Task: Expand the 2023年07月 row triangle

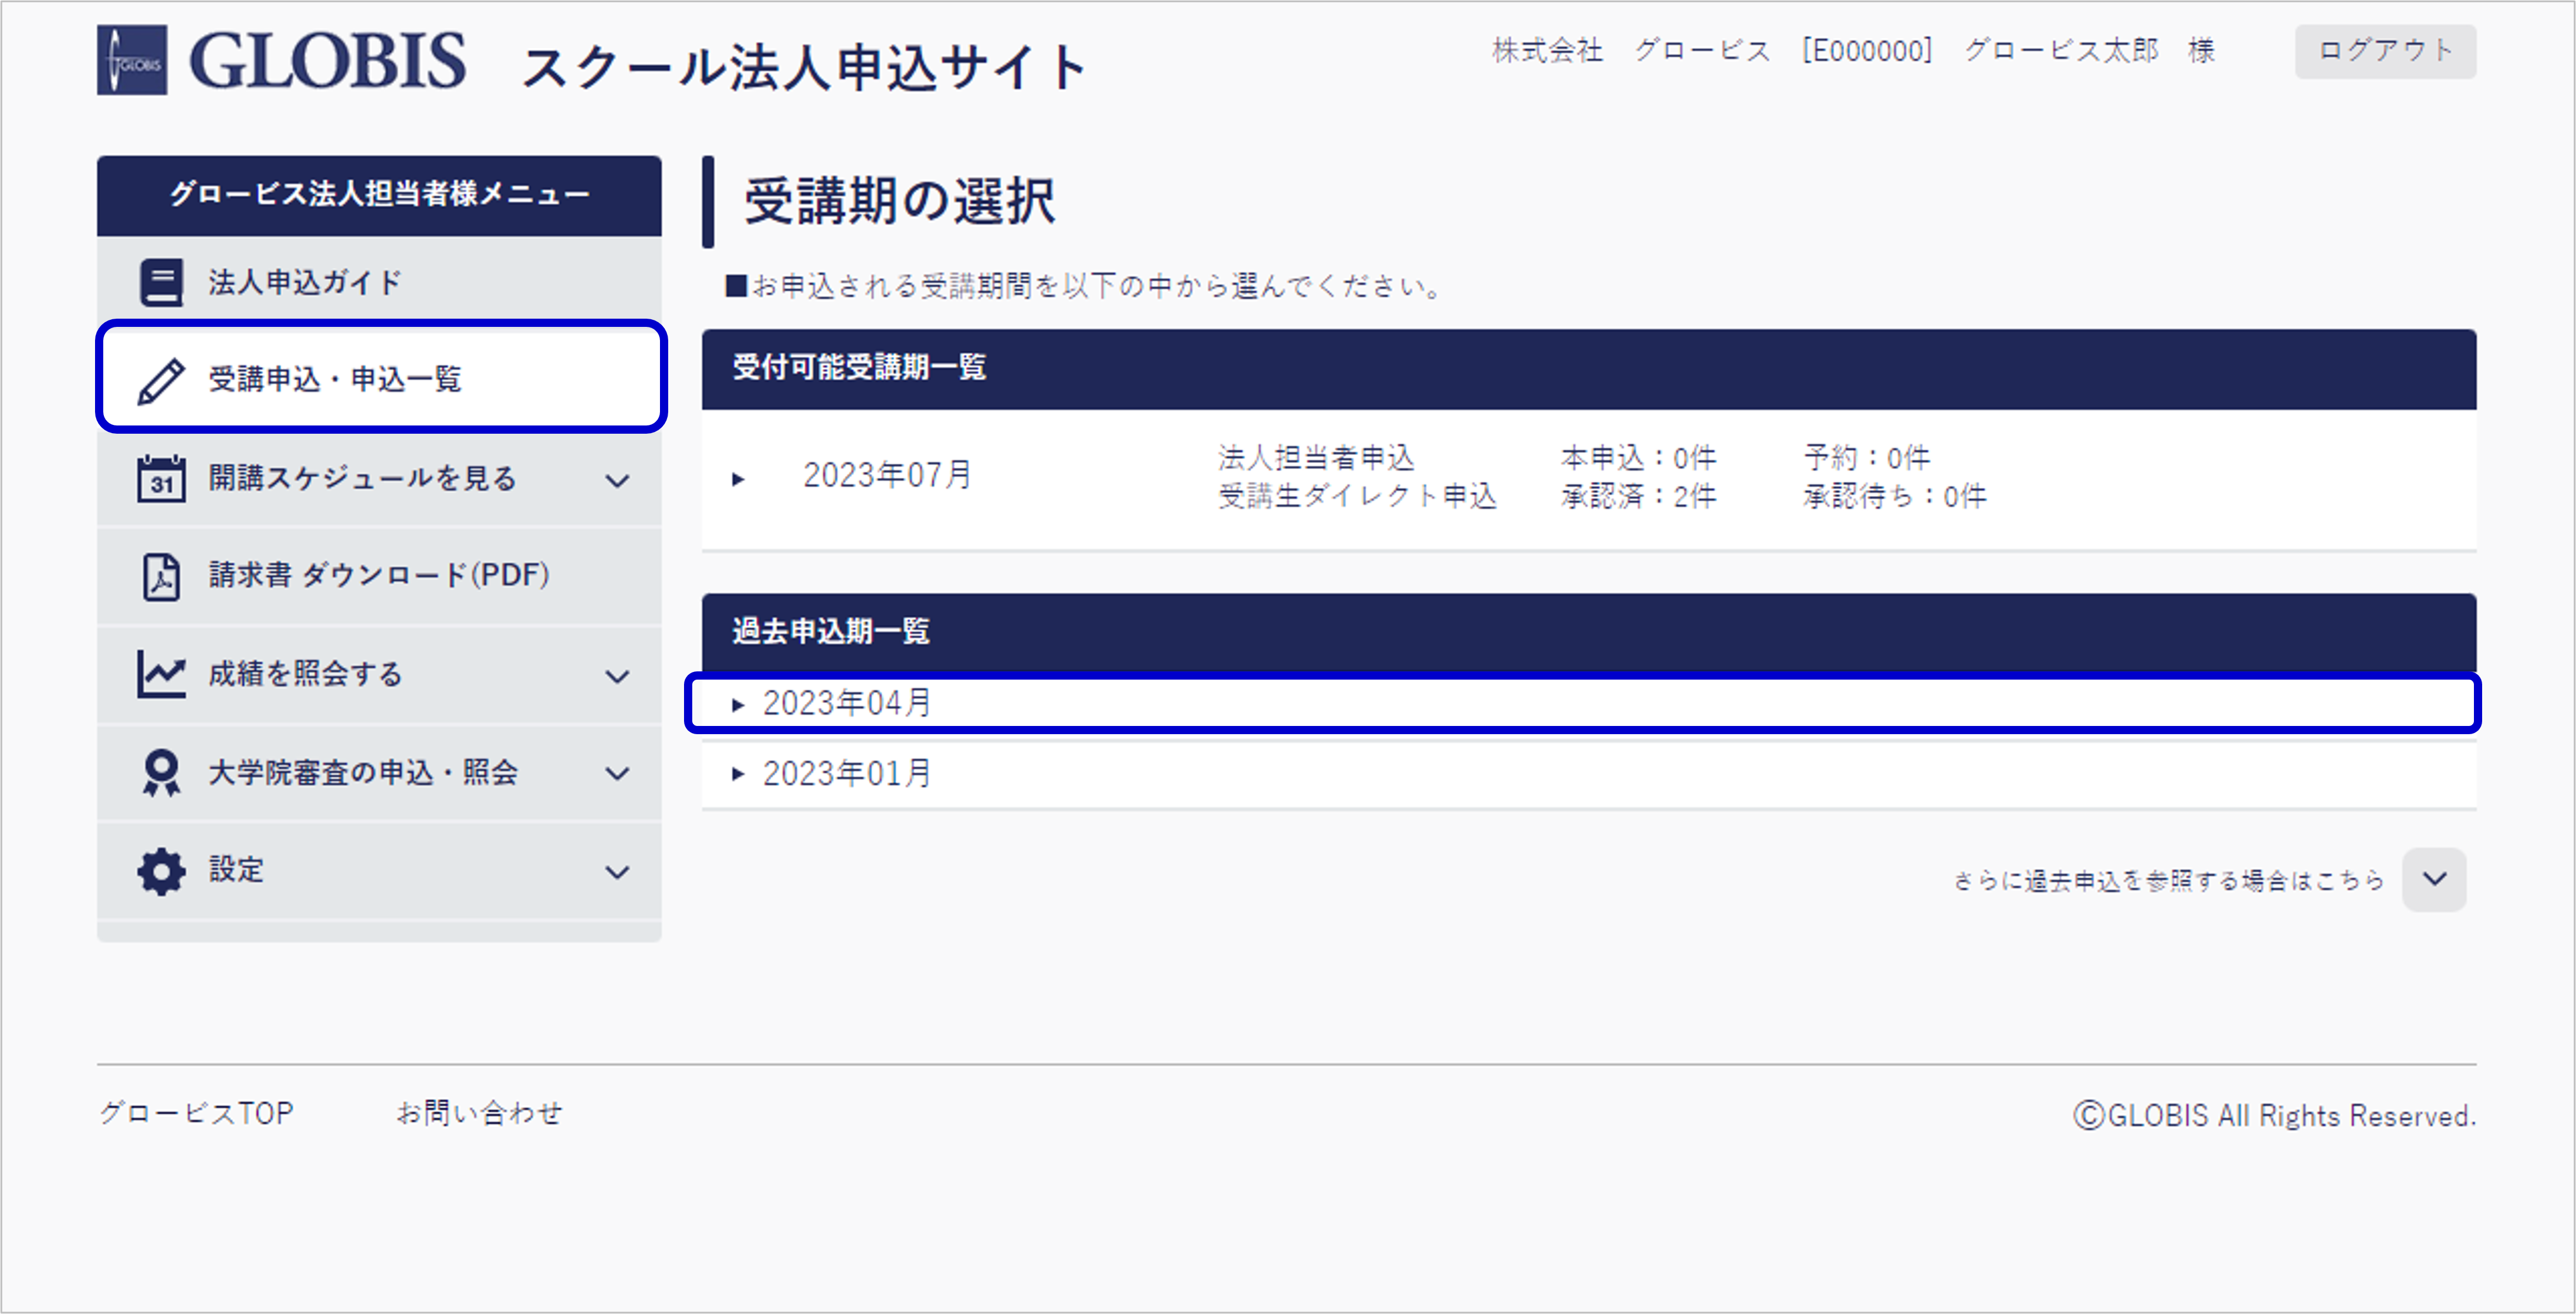Action: pyautogui.click(x=738, y=479)
